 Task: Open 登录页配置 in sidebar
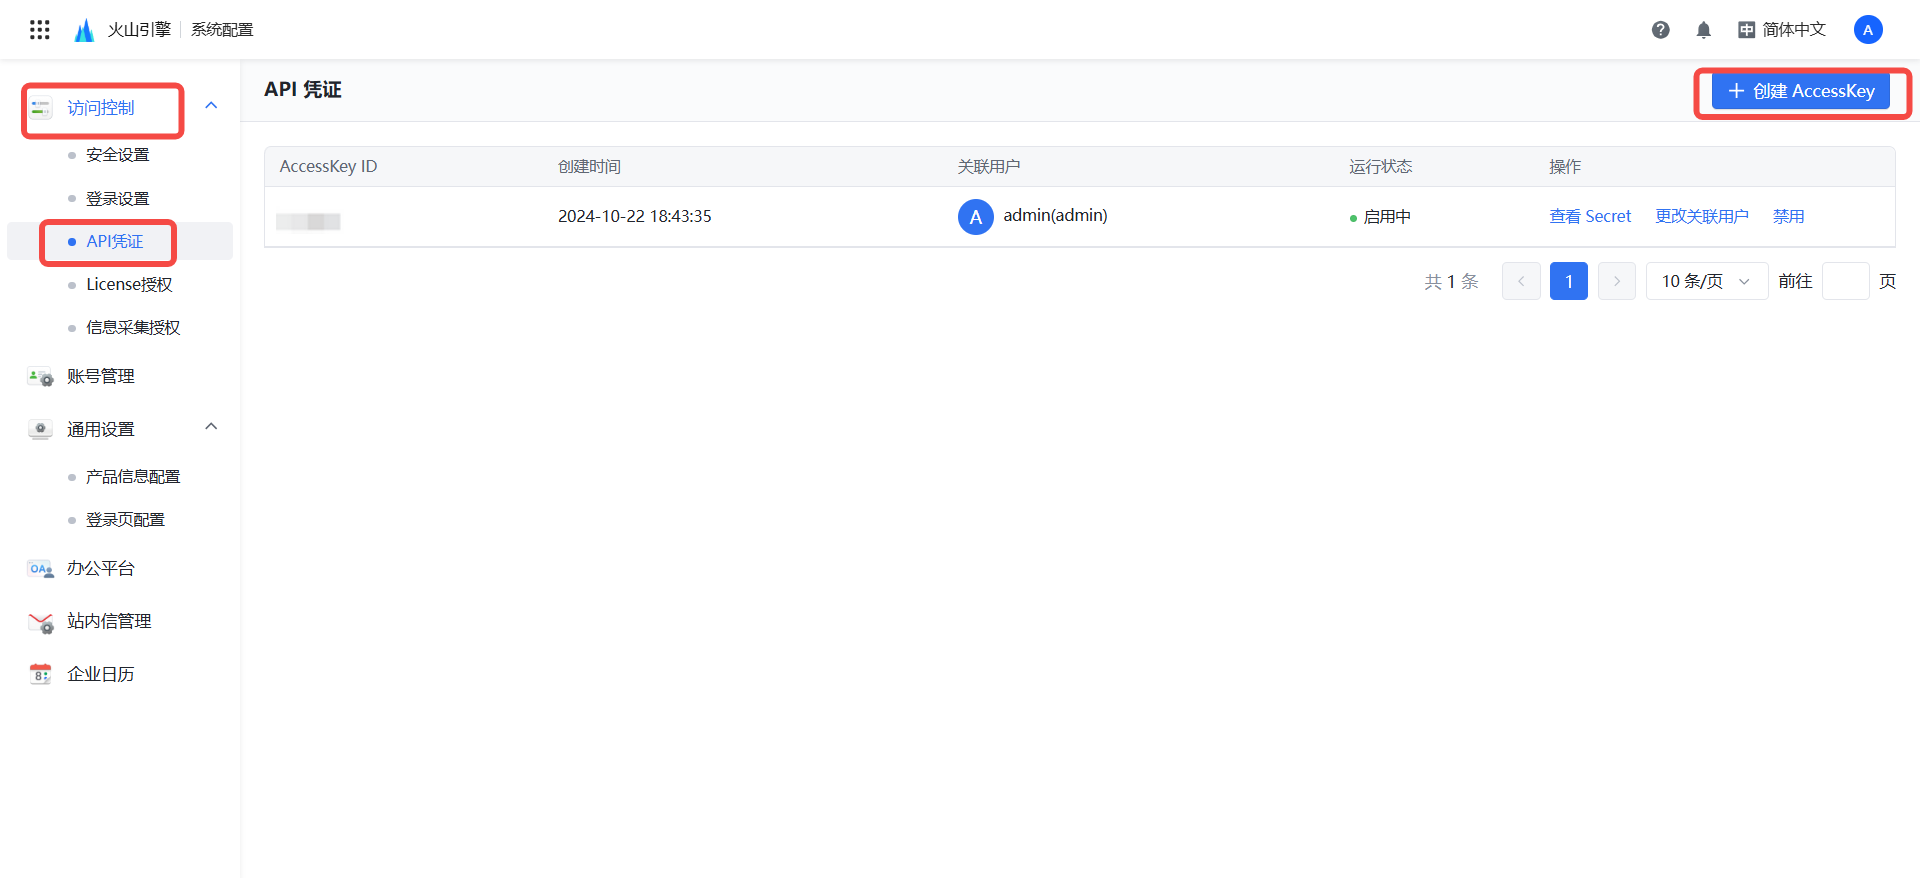click(125, 520)
